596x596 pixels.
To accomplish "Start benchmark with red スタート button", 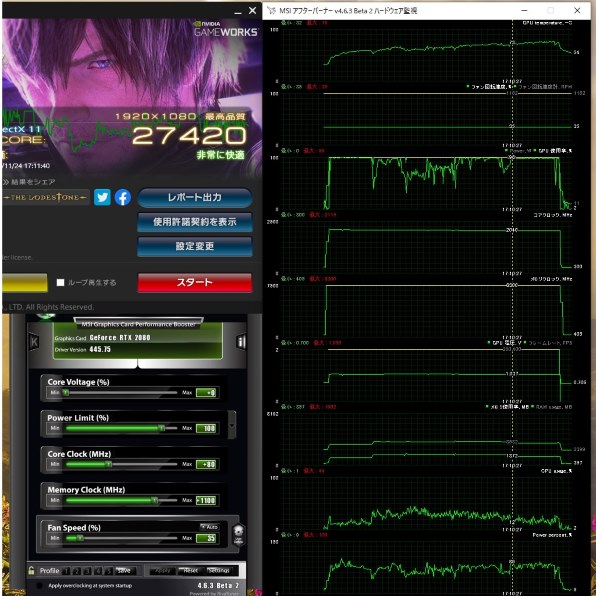I will [x=195, y=282].
